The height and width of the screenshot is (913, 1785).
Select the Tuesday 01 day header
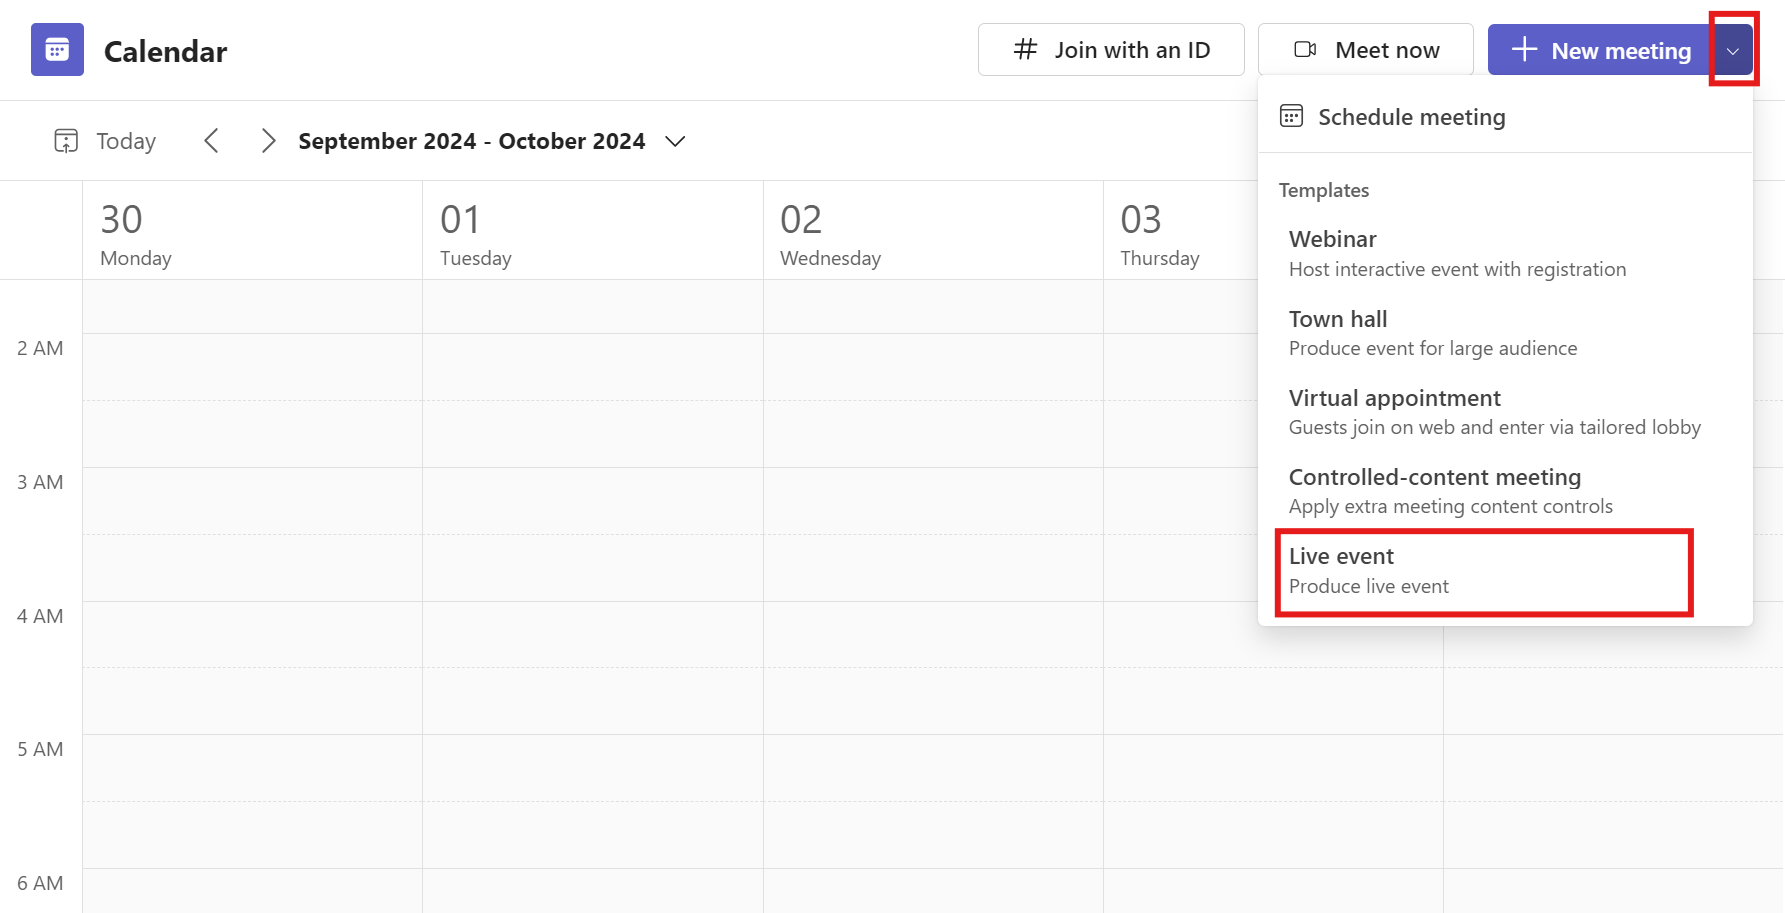pos(593,231)
